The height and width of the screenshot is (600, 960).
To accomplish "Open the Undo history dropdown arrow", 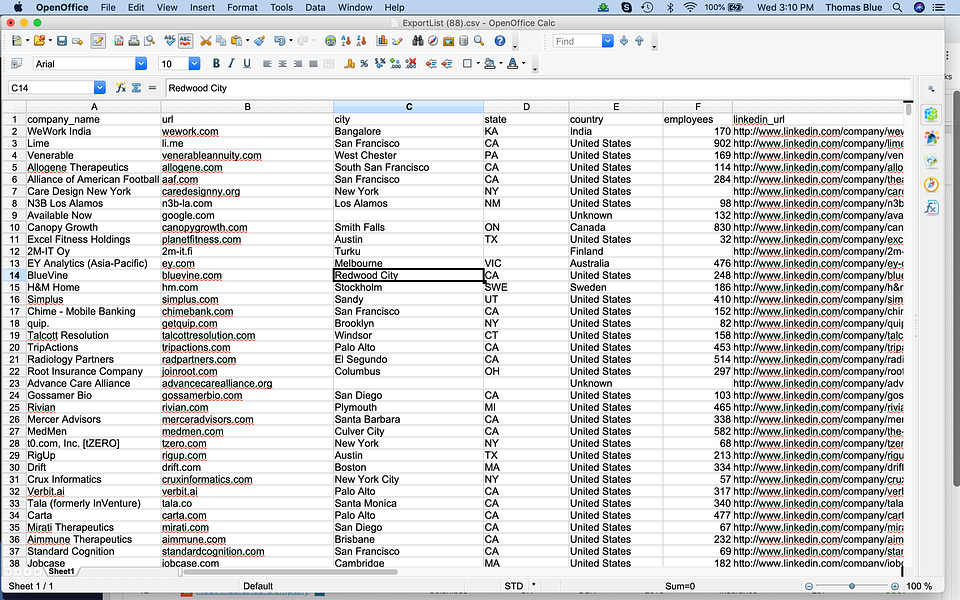I will pyautogui.click(x=290, y=41).
